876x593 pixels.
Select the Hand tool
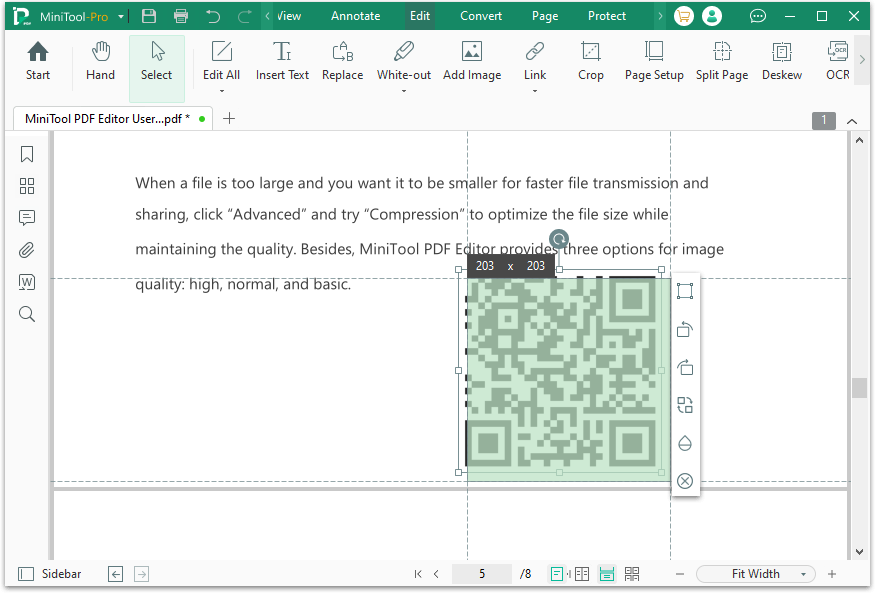pyautogui.click(x=101, y=61)
